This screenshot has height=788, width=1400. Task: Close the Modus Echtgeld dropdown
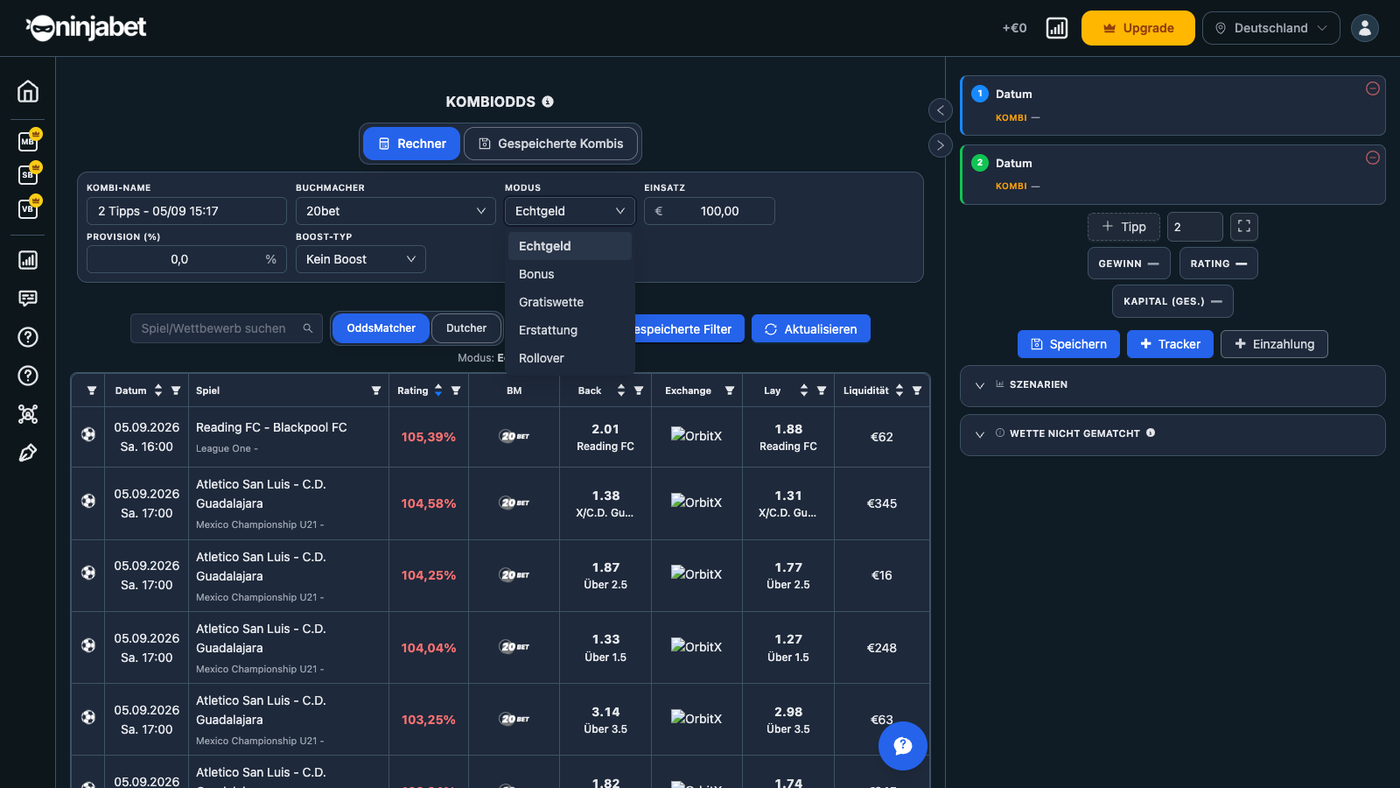click(x=570, y=211)
